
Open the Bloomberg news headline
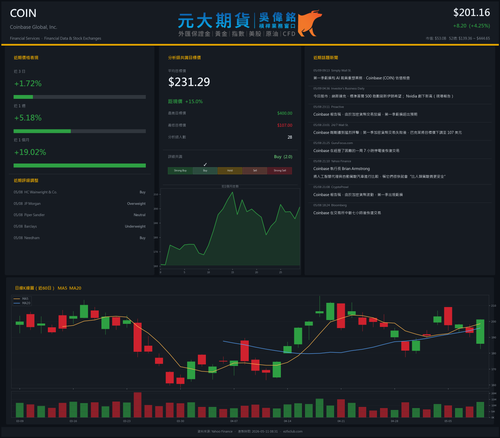point(347,213)
